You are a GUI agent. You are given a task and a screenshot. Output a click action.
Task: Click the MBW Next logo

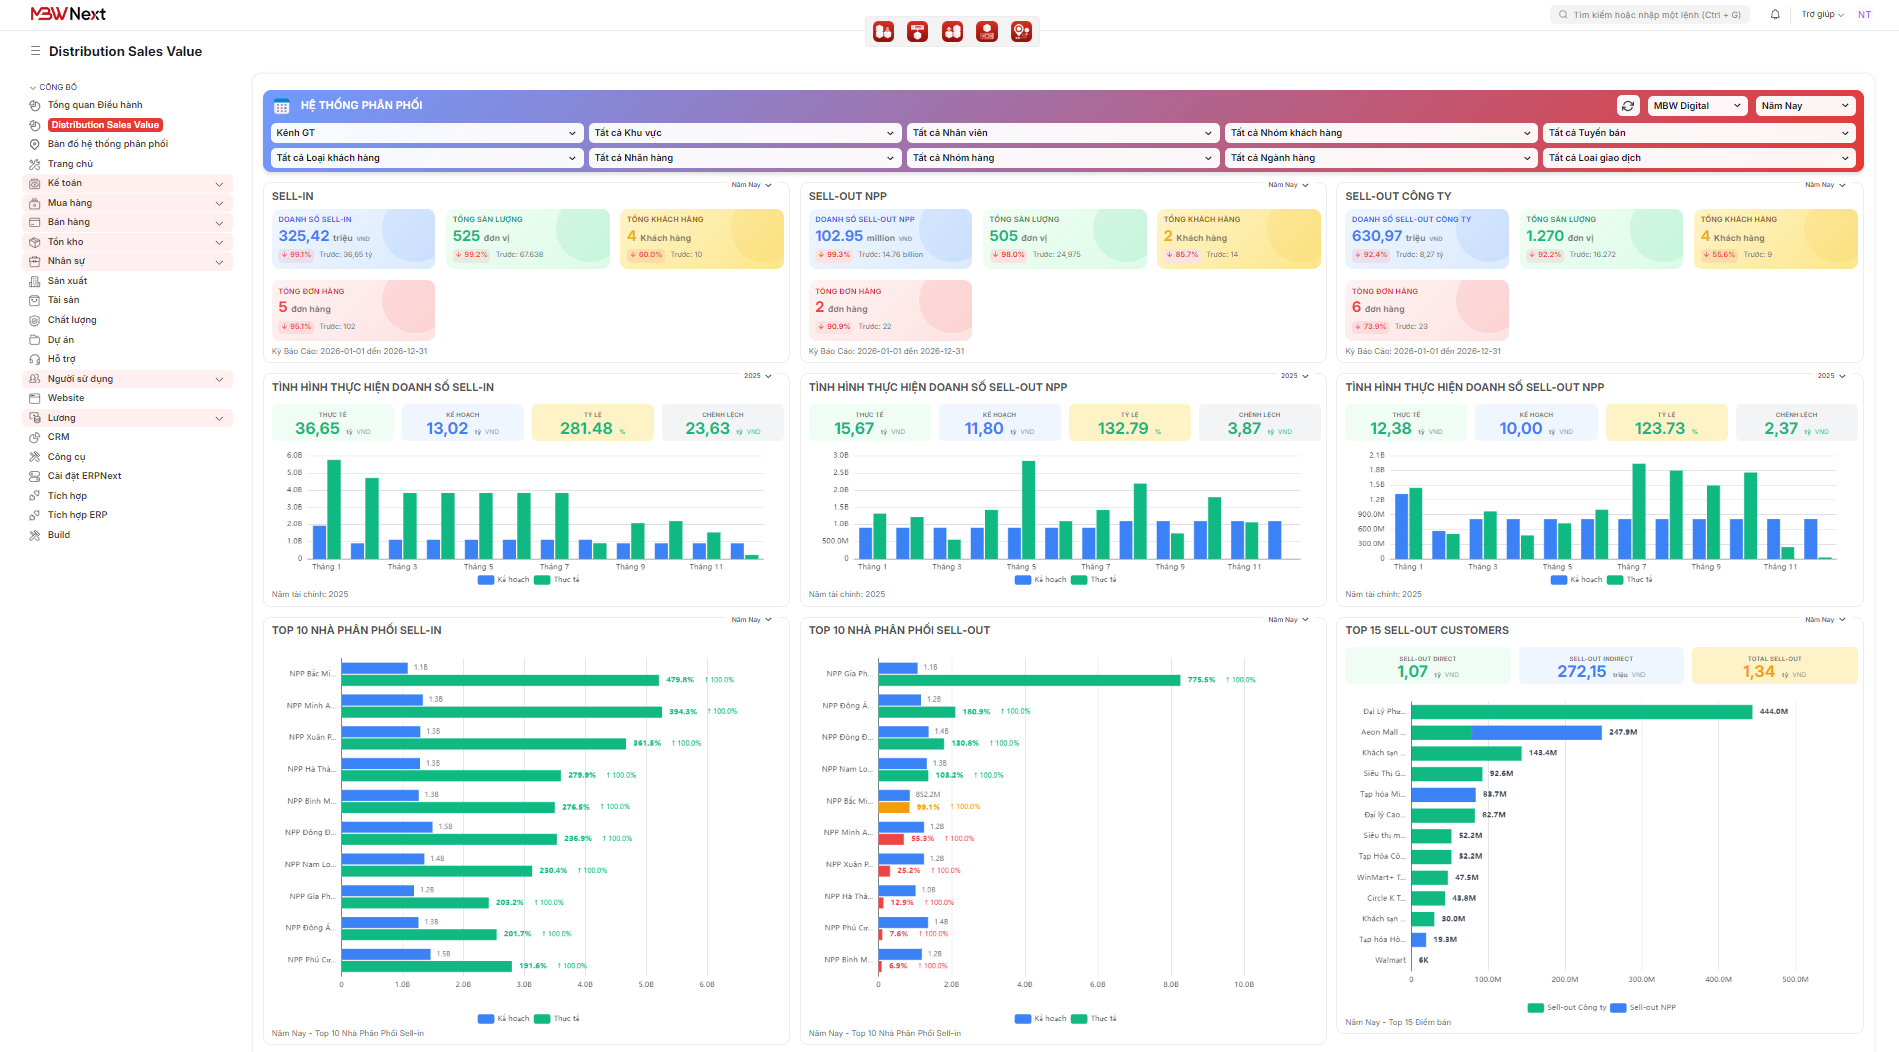(68, 14)
